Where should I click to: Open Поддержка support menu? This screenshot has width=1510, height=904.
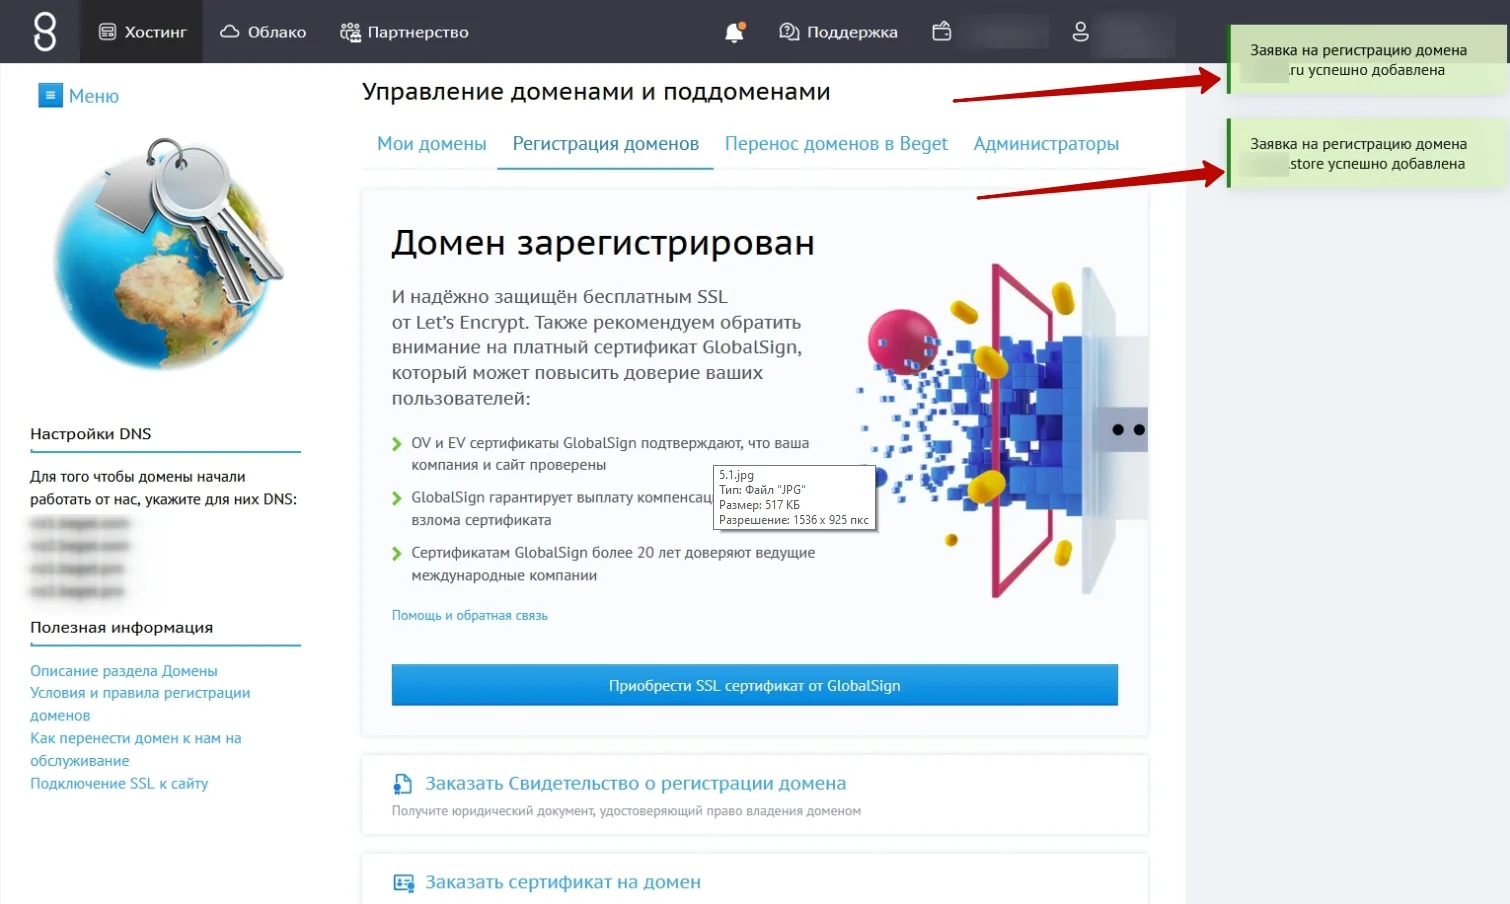838,32
